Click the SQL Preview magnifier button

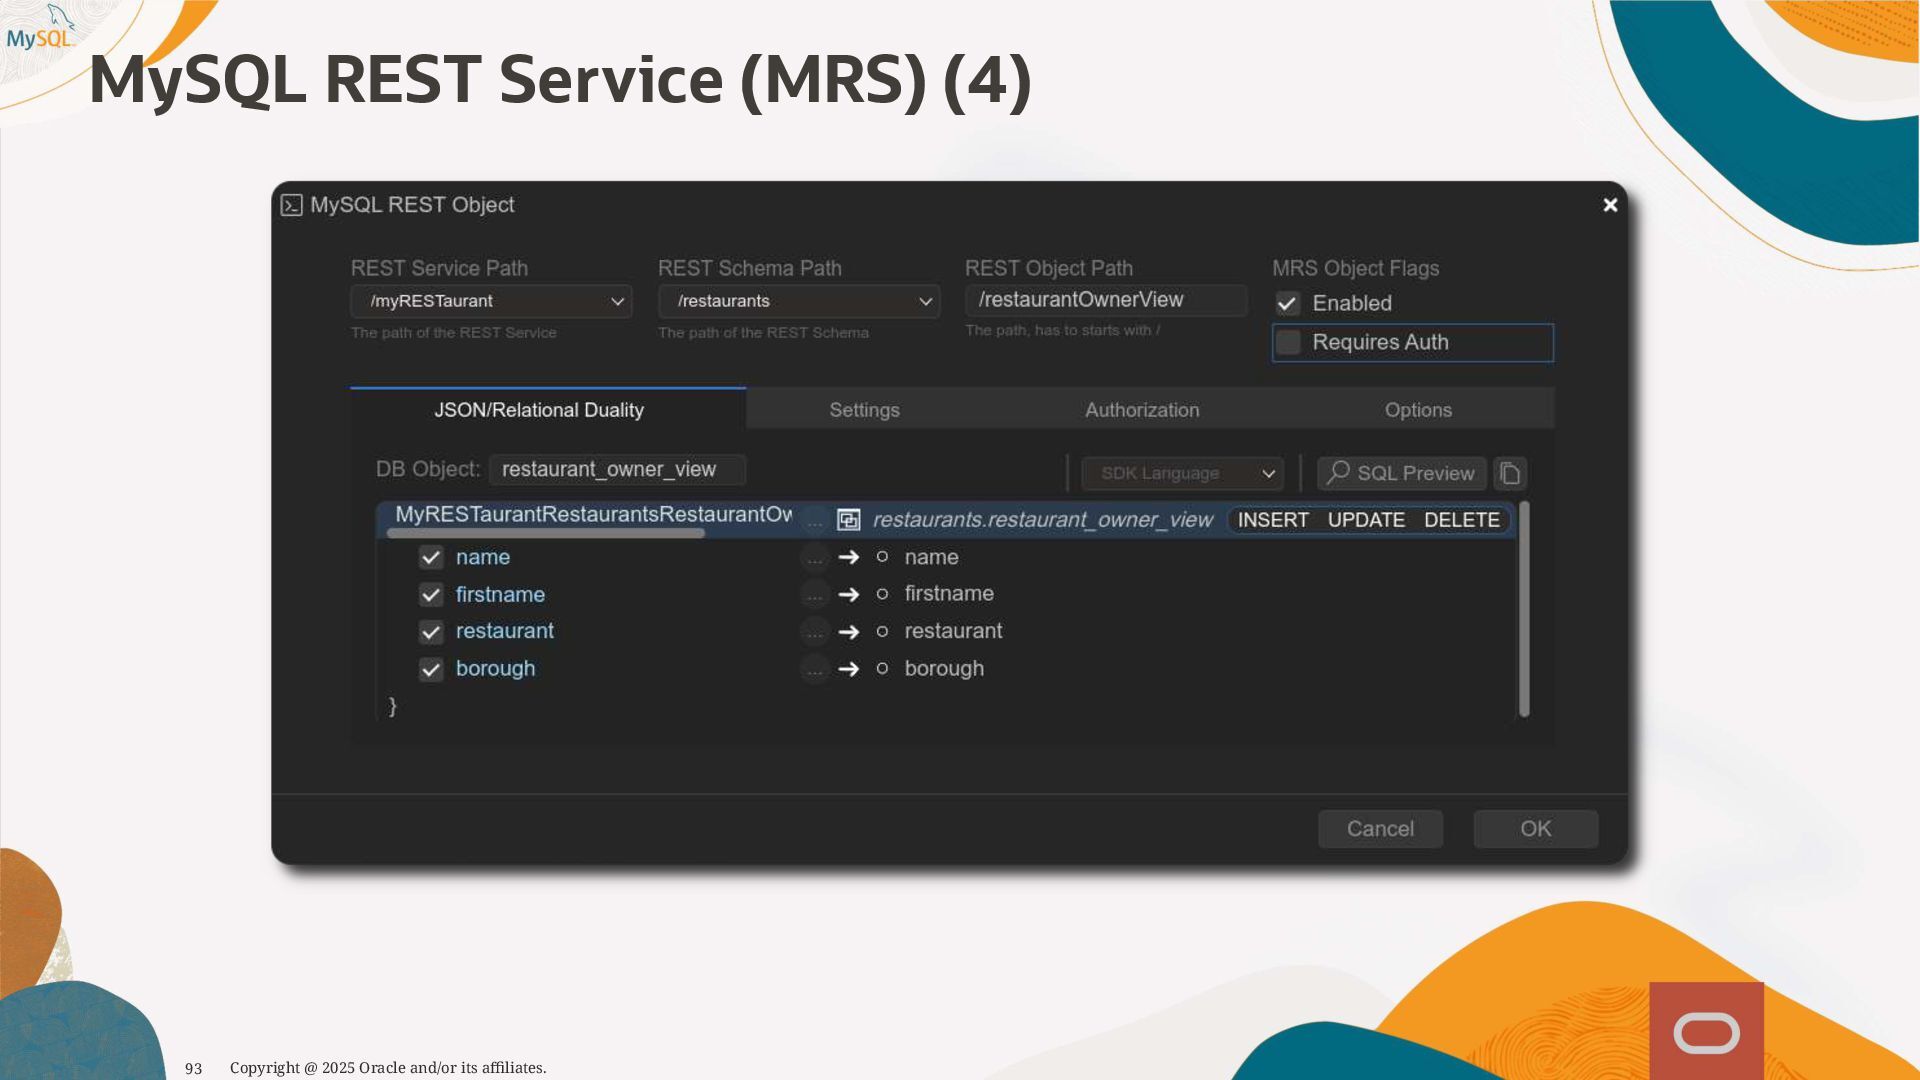tap(1401, 473)
